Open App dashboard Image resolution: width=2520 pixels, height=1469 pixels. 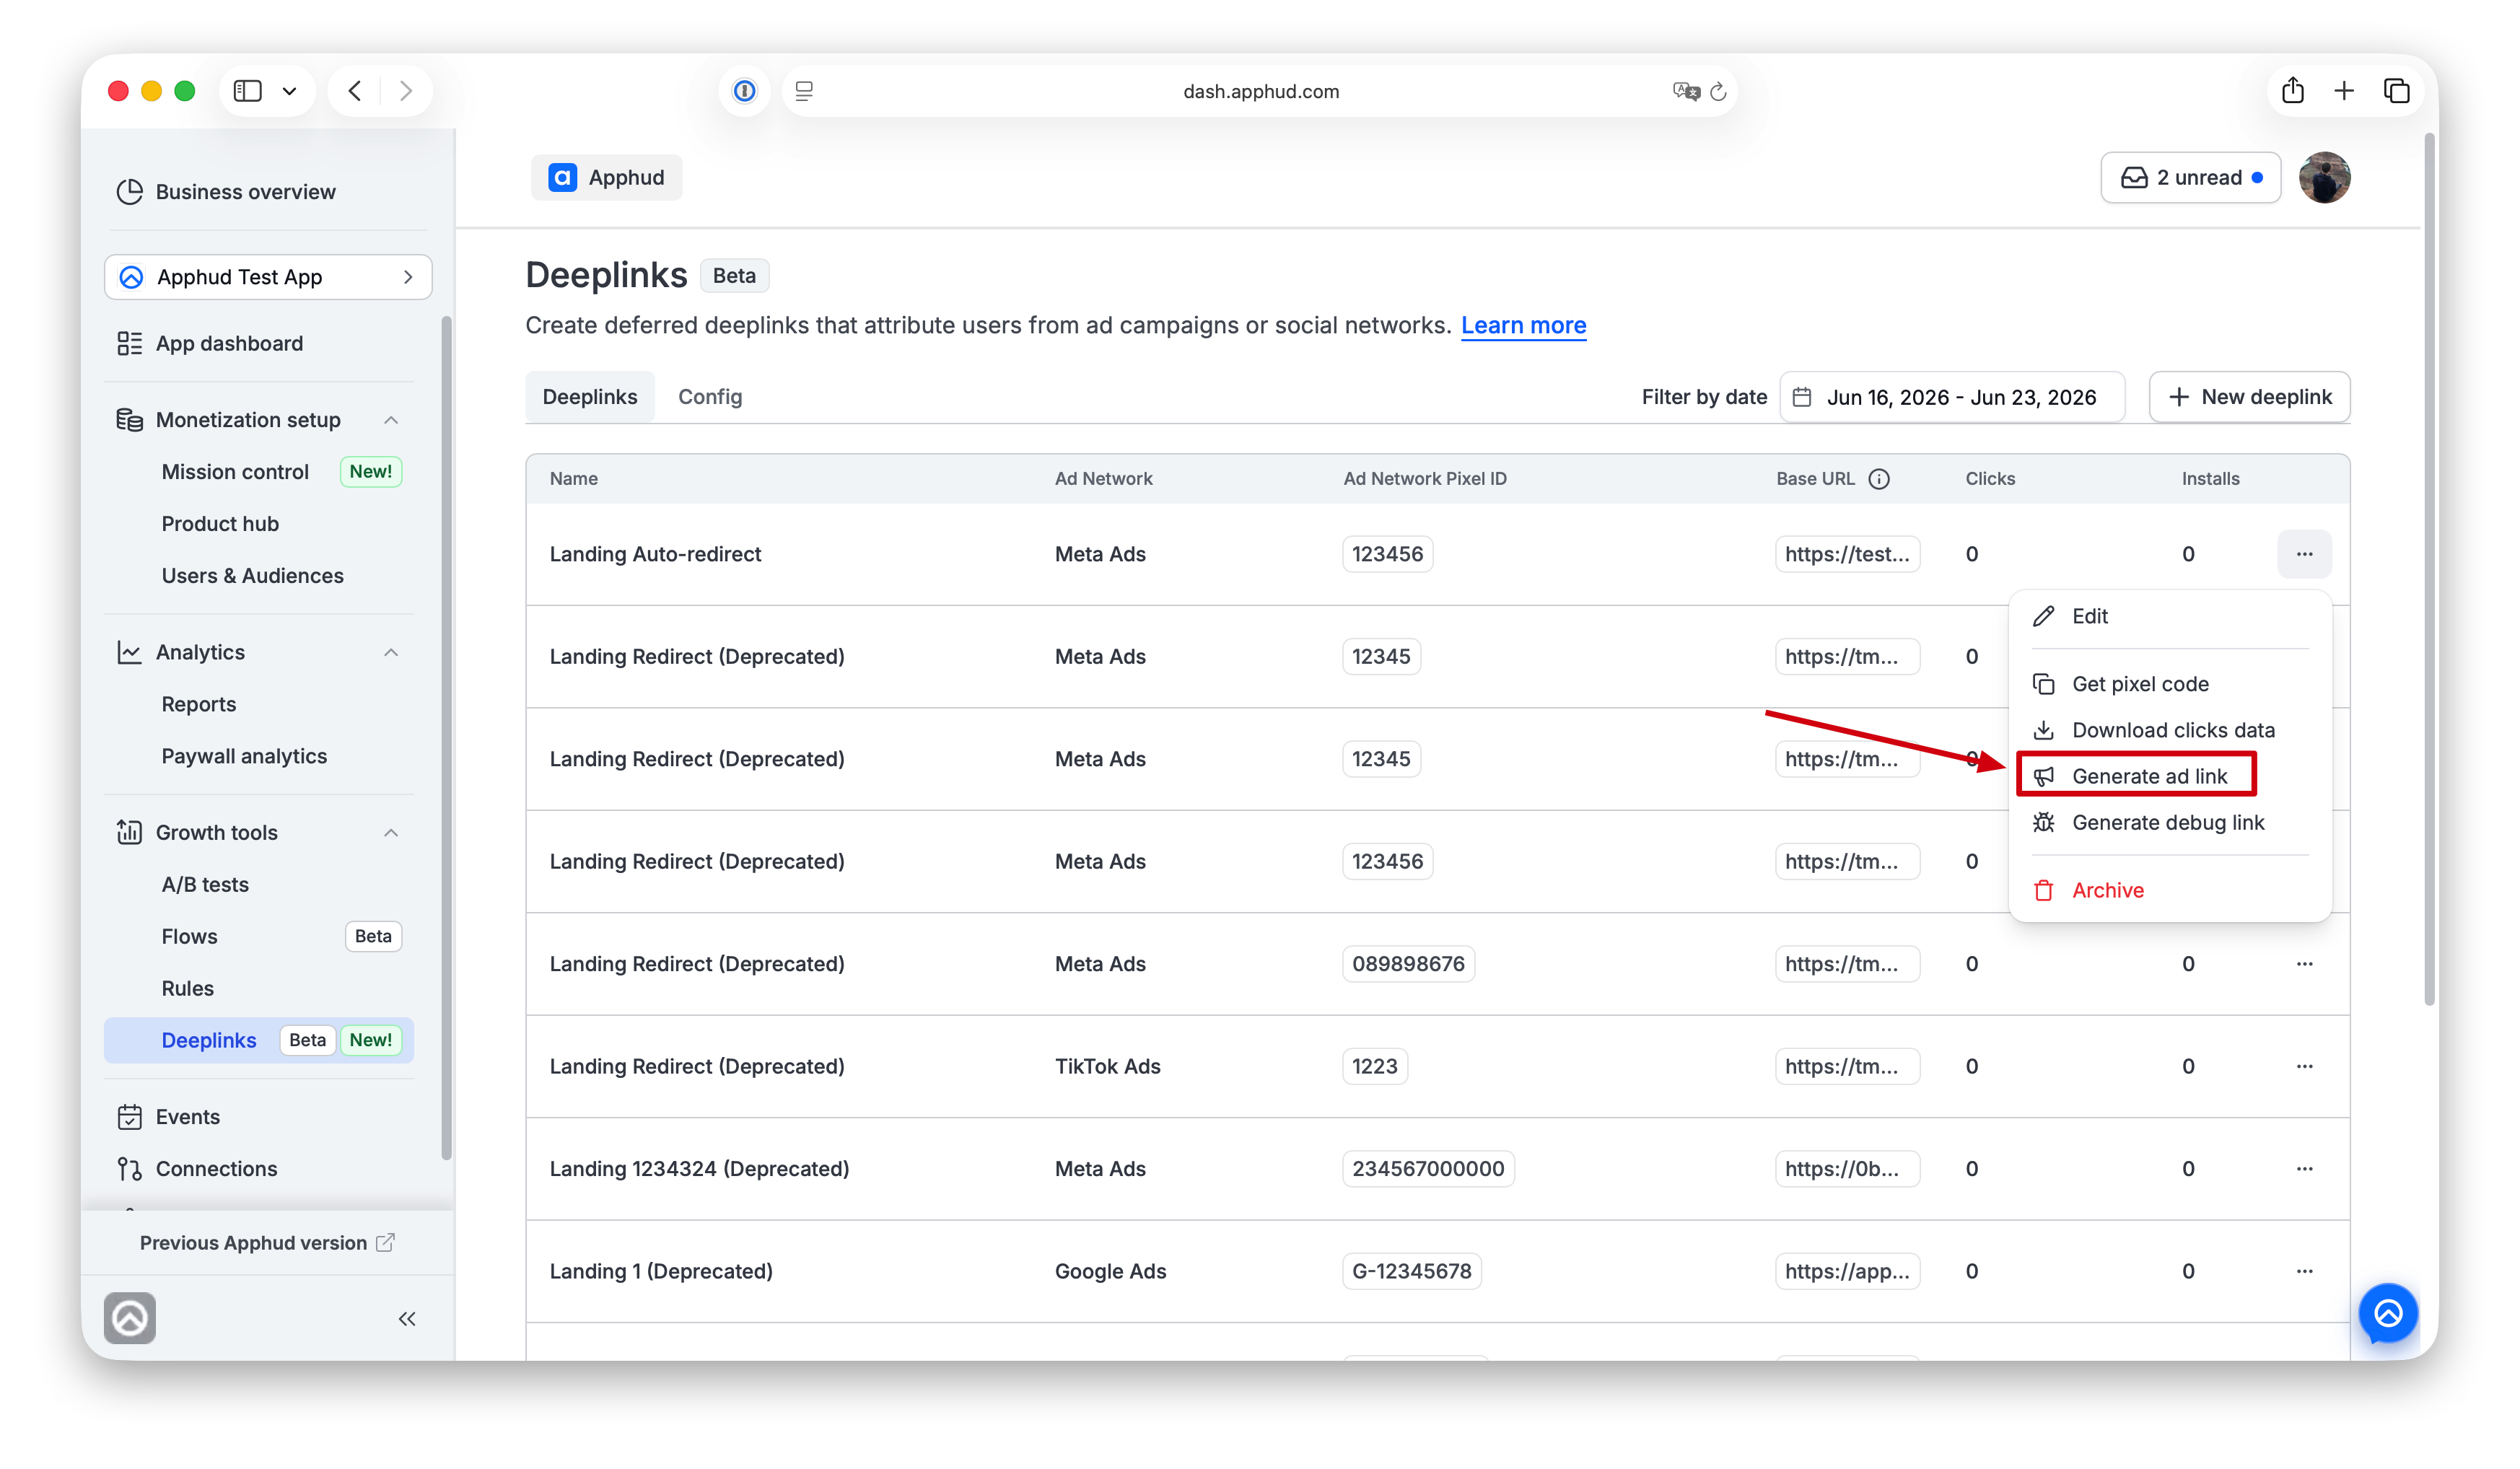coord(210,343)
